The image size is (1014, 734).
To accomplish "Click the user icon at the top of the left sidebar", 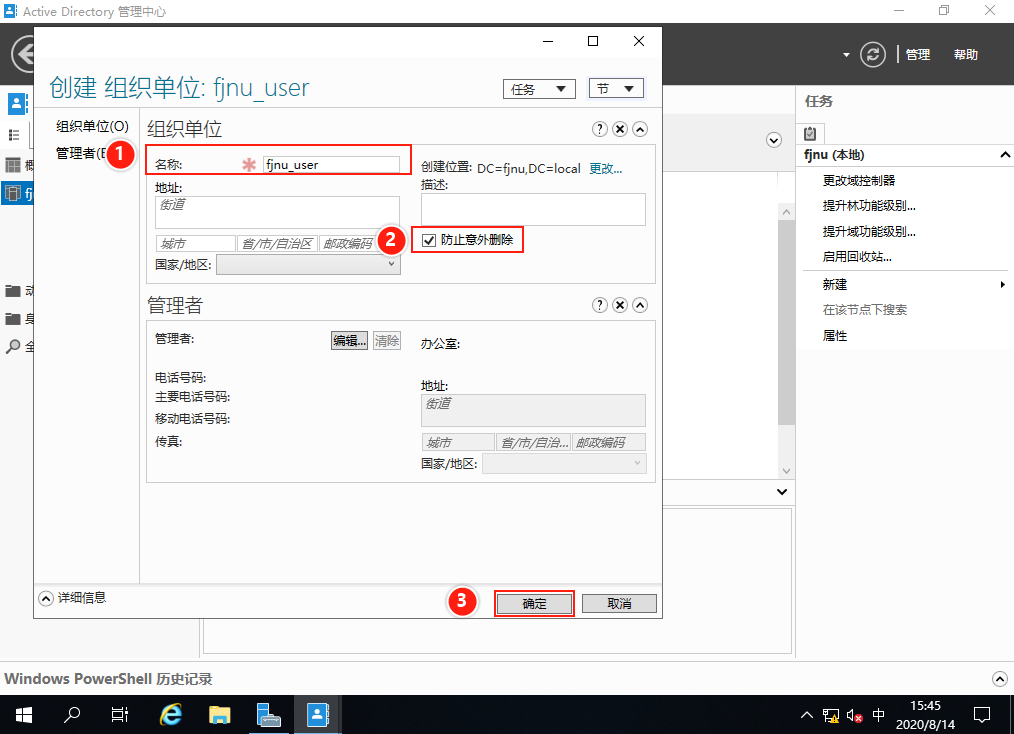I will tap(17, 103).
